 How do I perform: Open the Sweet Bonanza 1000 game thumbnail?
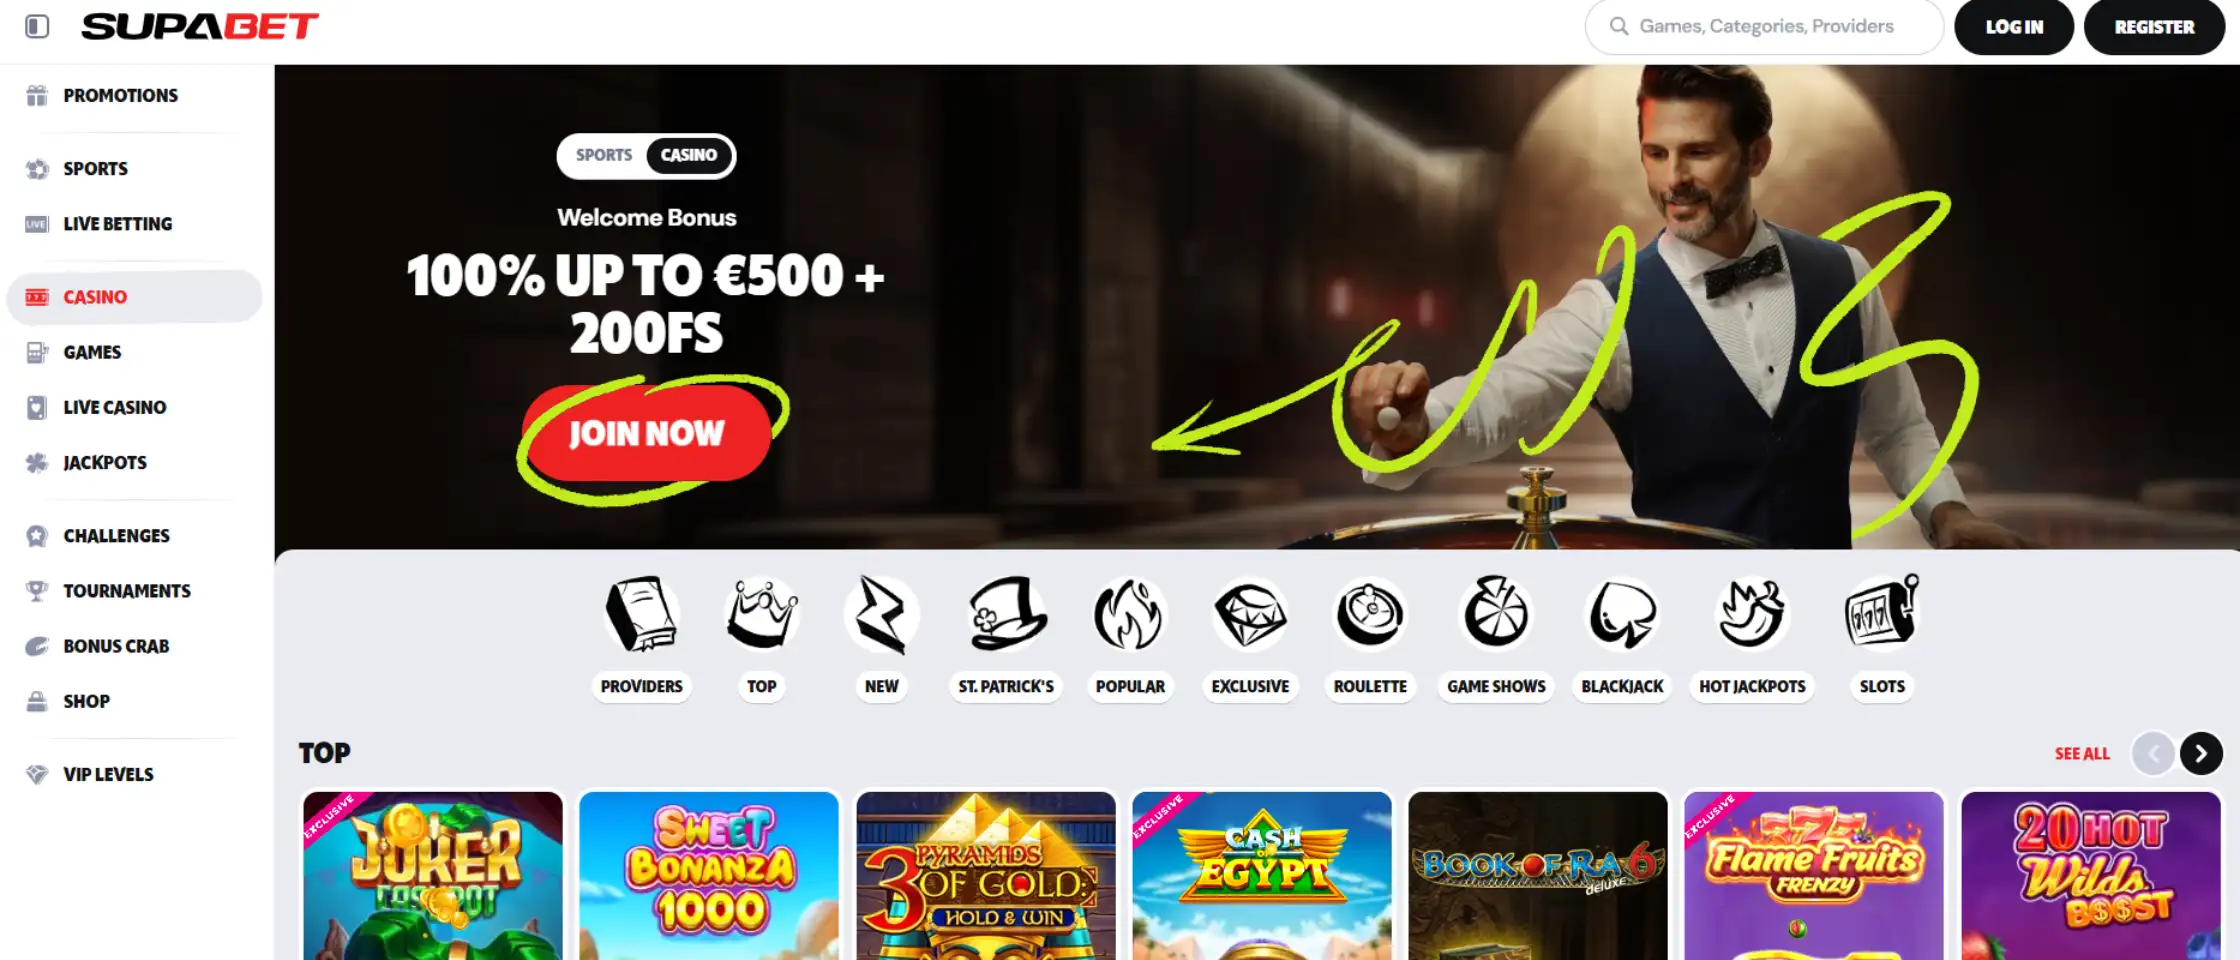pyautogui.click(x=709, y=876)
